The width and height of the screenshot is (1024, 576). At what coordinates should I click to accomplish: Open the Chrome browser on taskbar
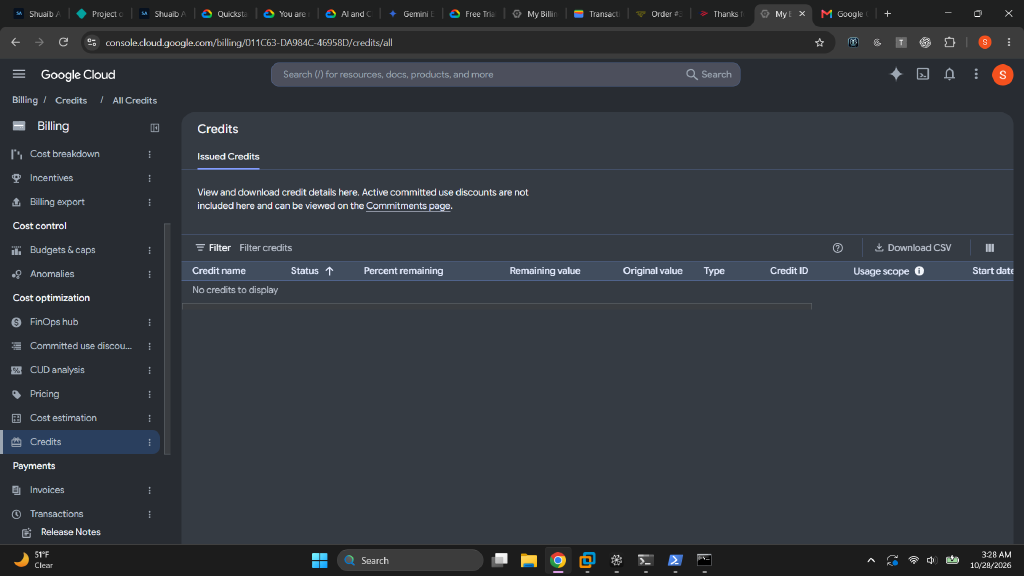pyautogui.click(x=558, y=560)
